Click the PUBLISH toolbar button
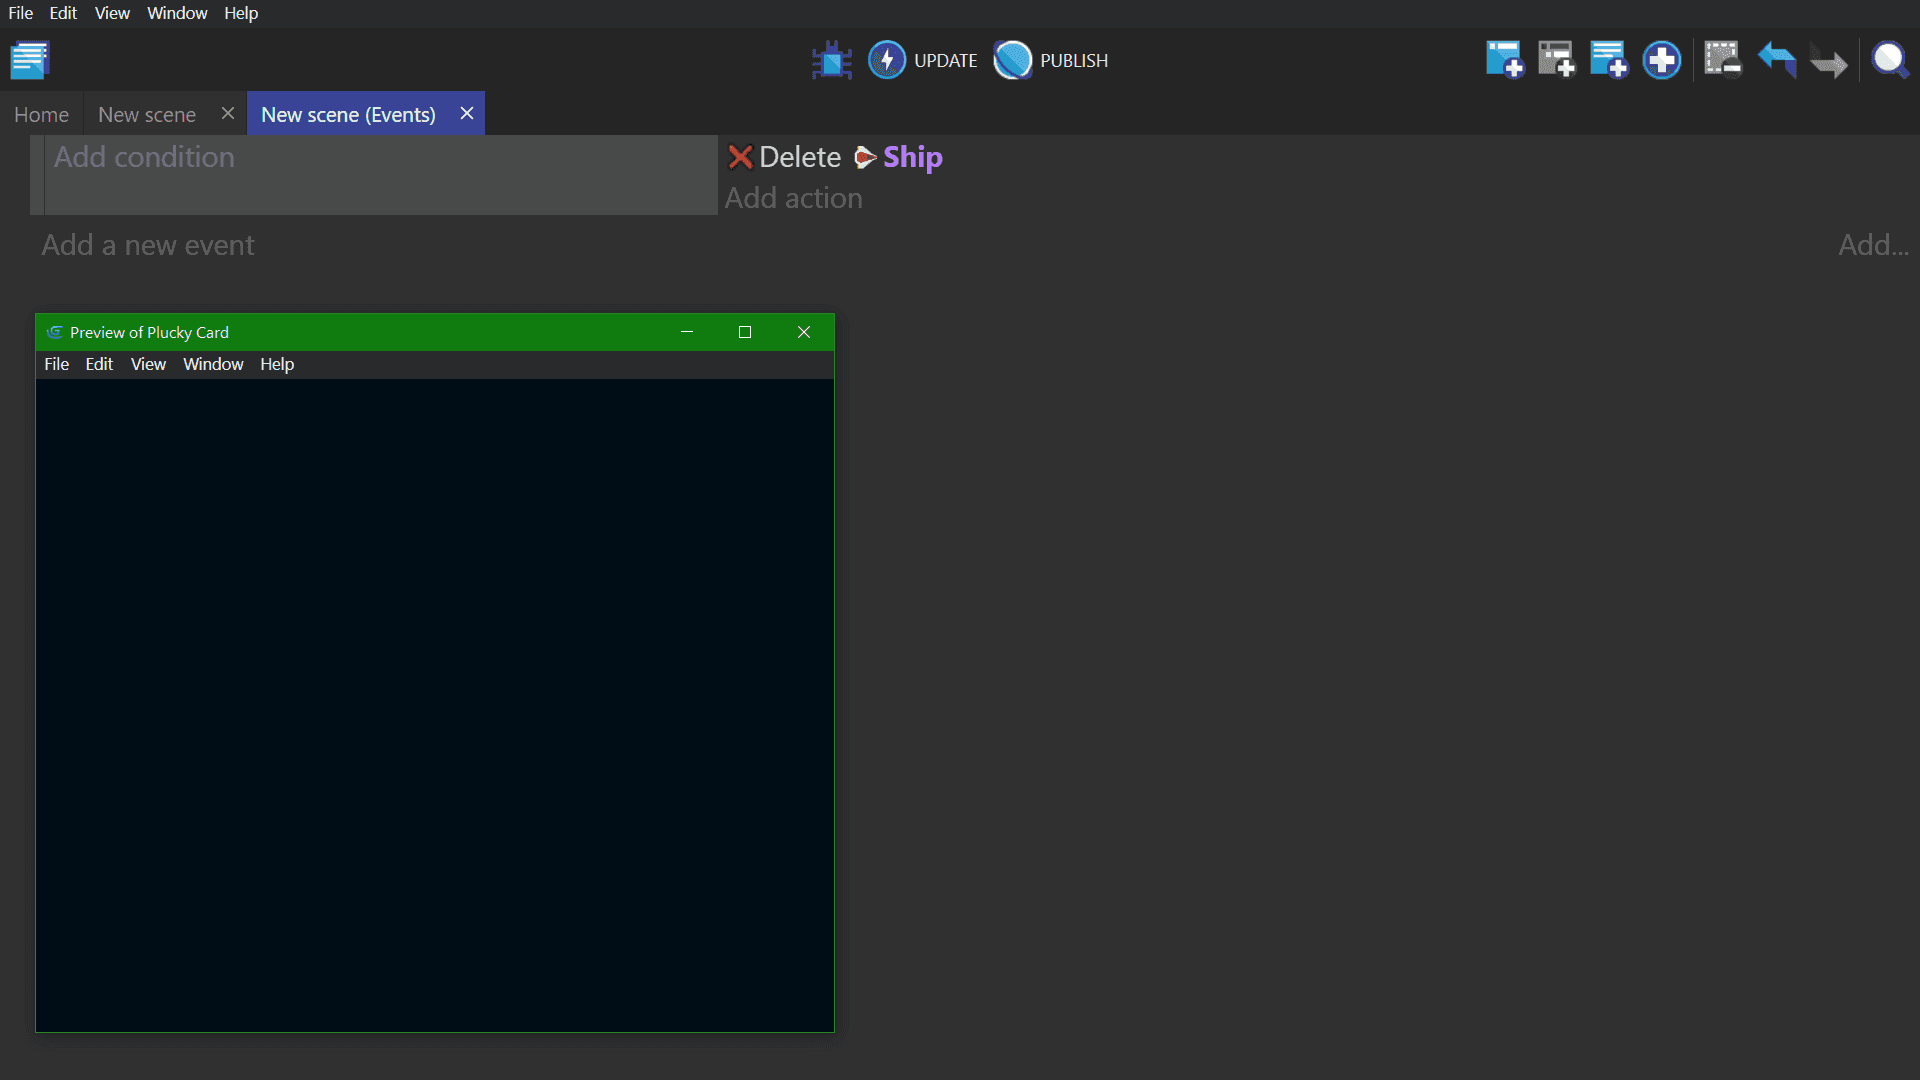Image resolution: width=1920 pixels, height=1080 pixels. coord(1051,61)
